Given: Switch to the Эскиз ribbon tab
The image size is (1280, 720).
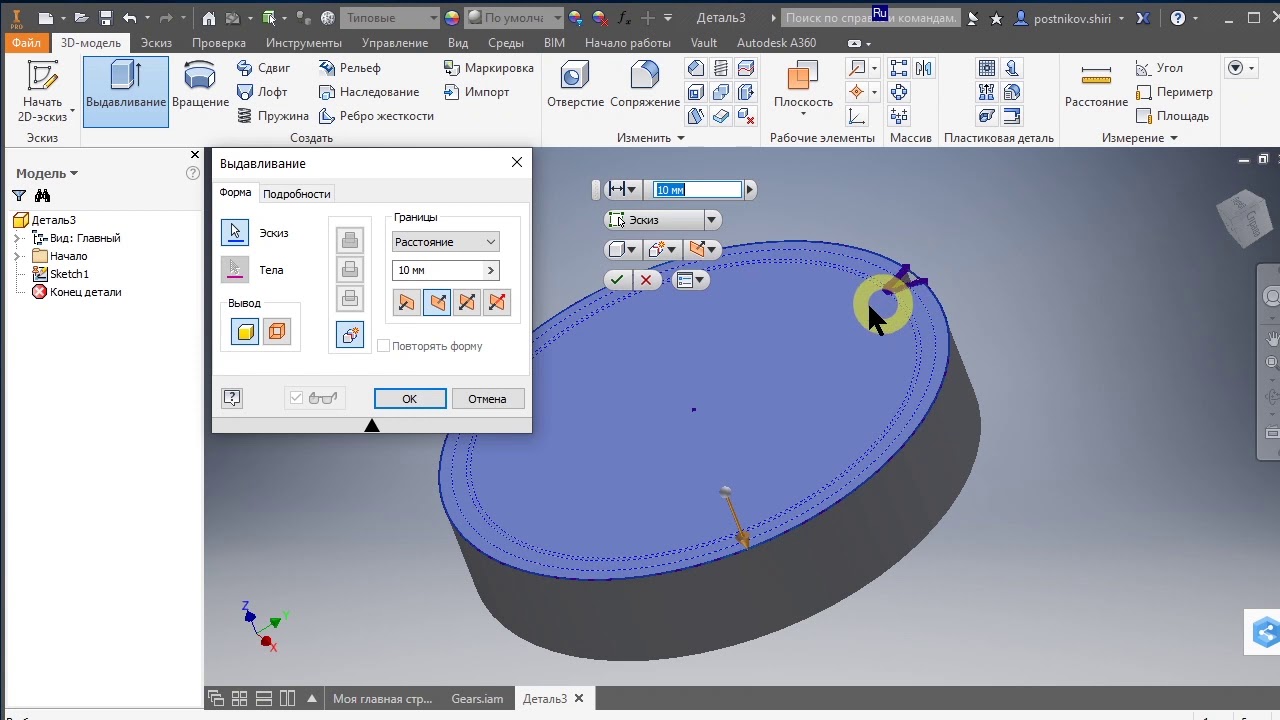Looking at the screenshot, I should click(156, 43).
